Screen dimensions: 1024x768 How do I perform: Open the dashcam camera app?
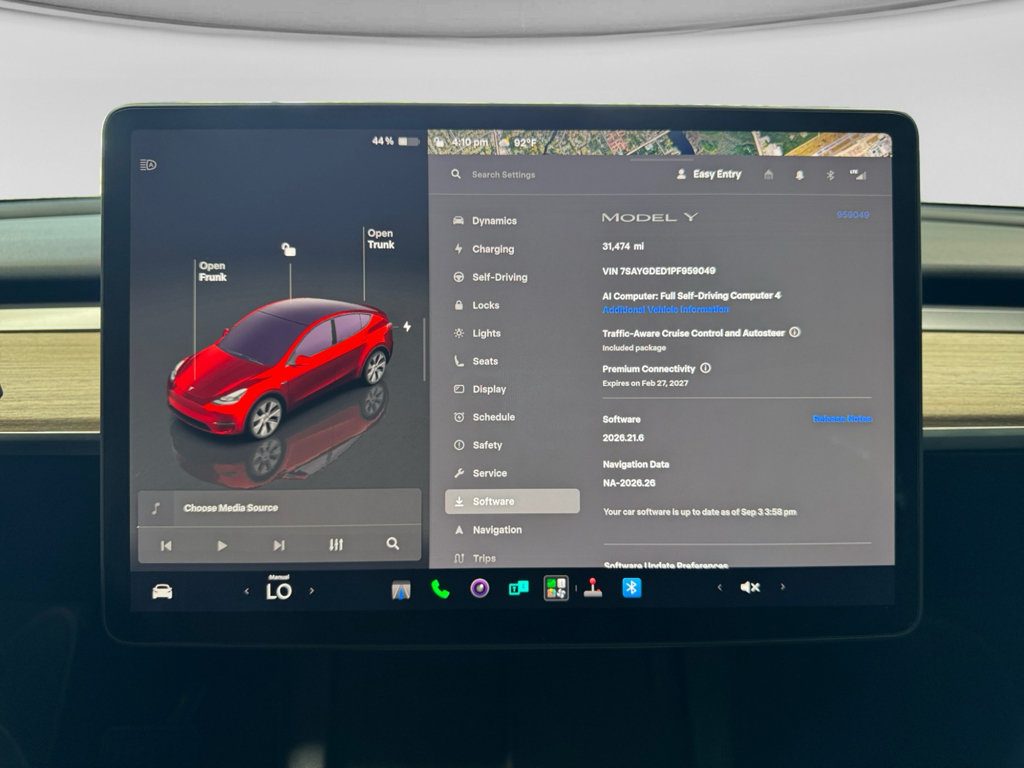[x=480, y=588]
